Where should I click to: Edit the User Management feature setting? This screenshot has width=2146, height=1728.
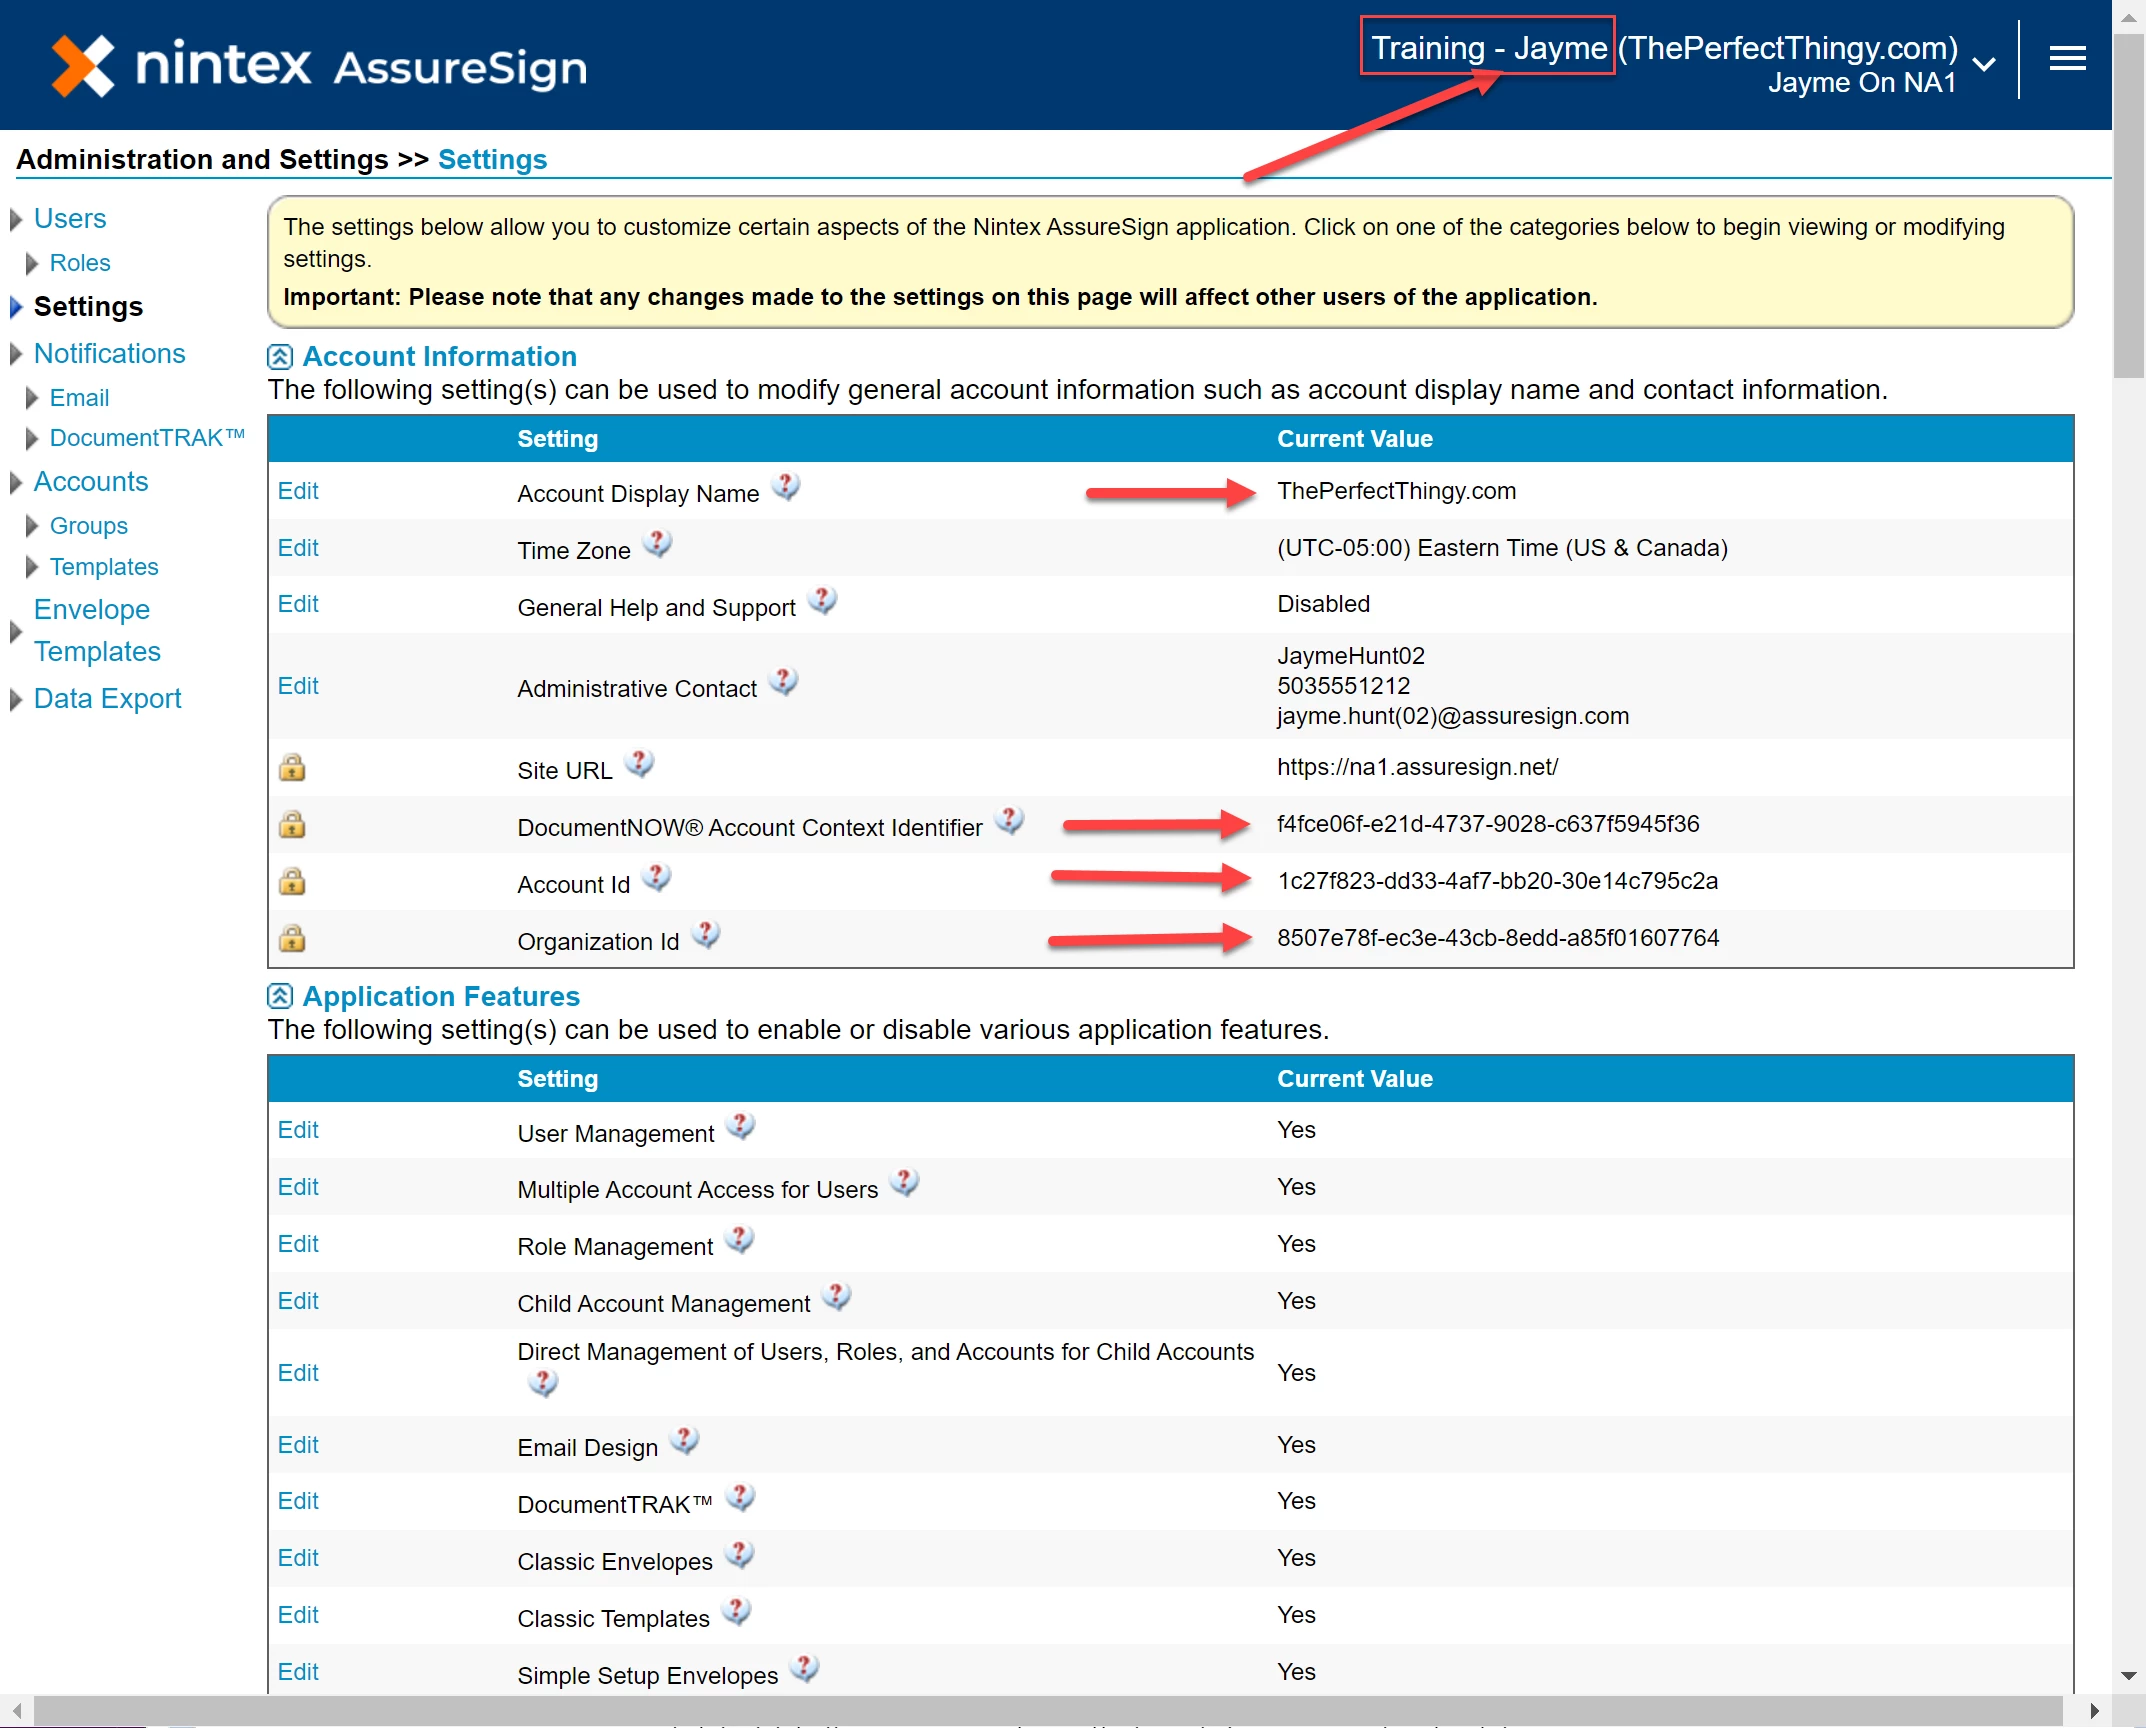297,1130
